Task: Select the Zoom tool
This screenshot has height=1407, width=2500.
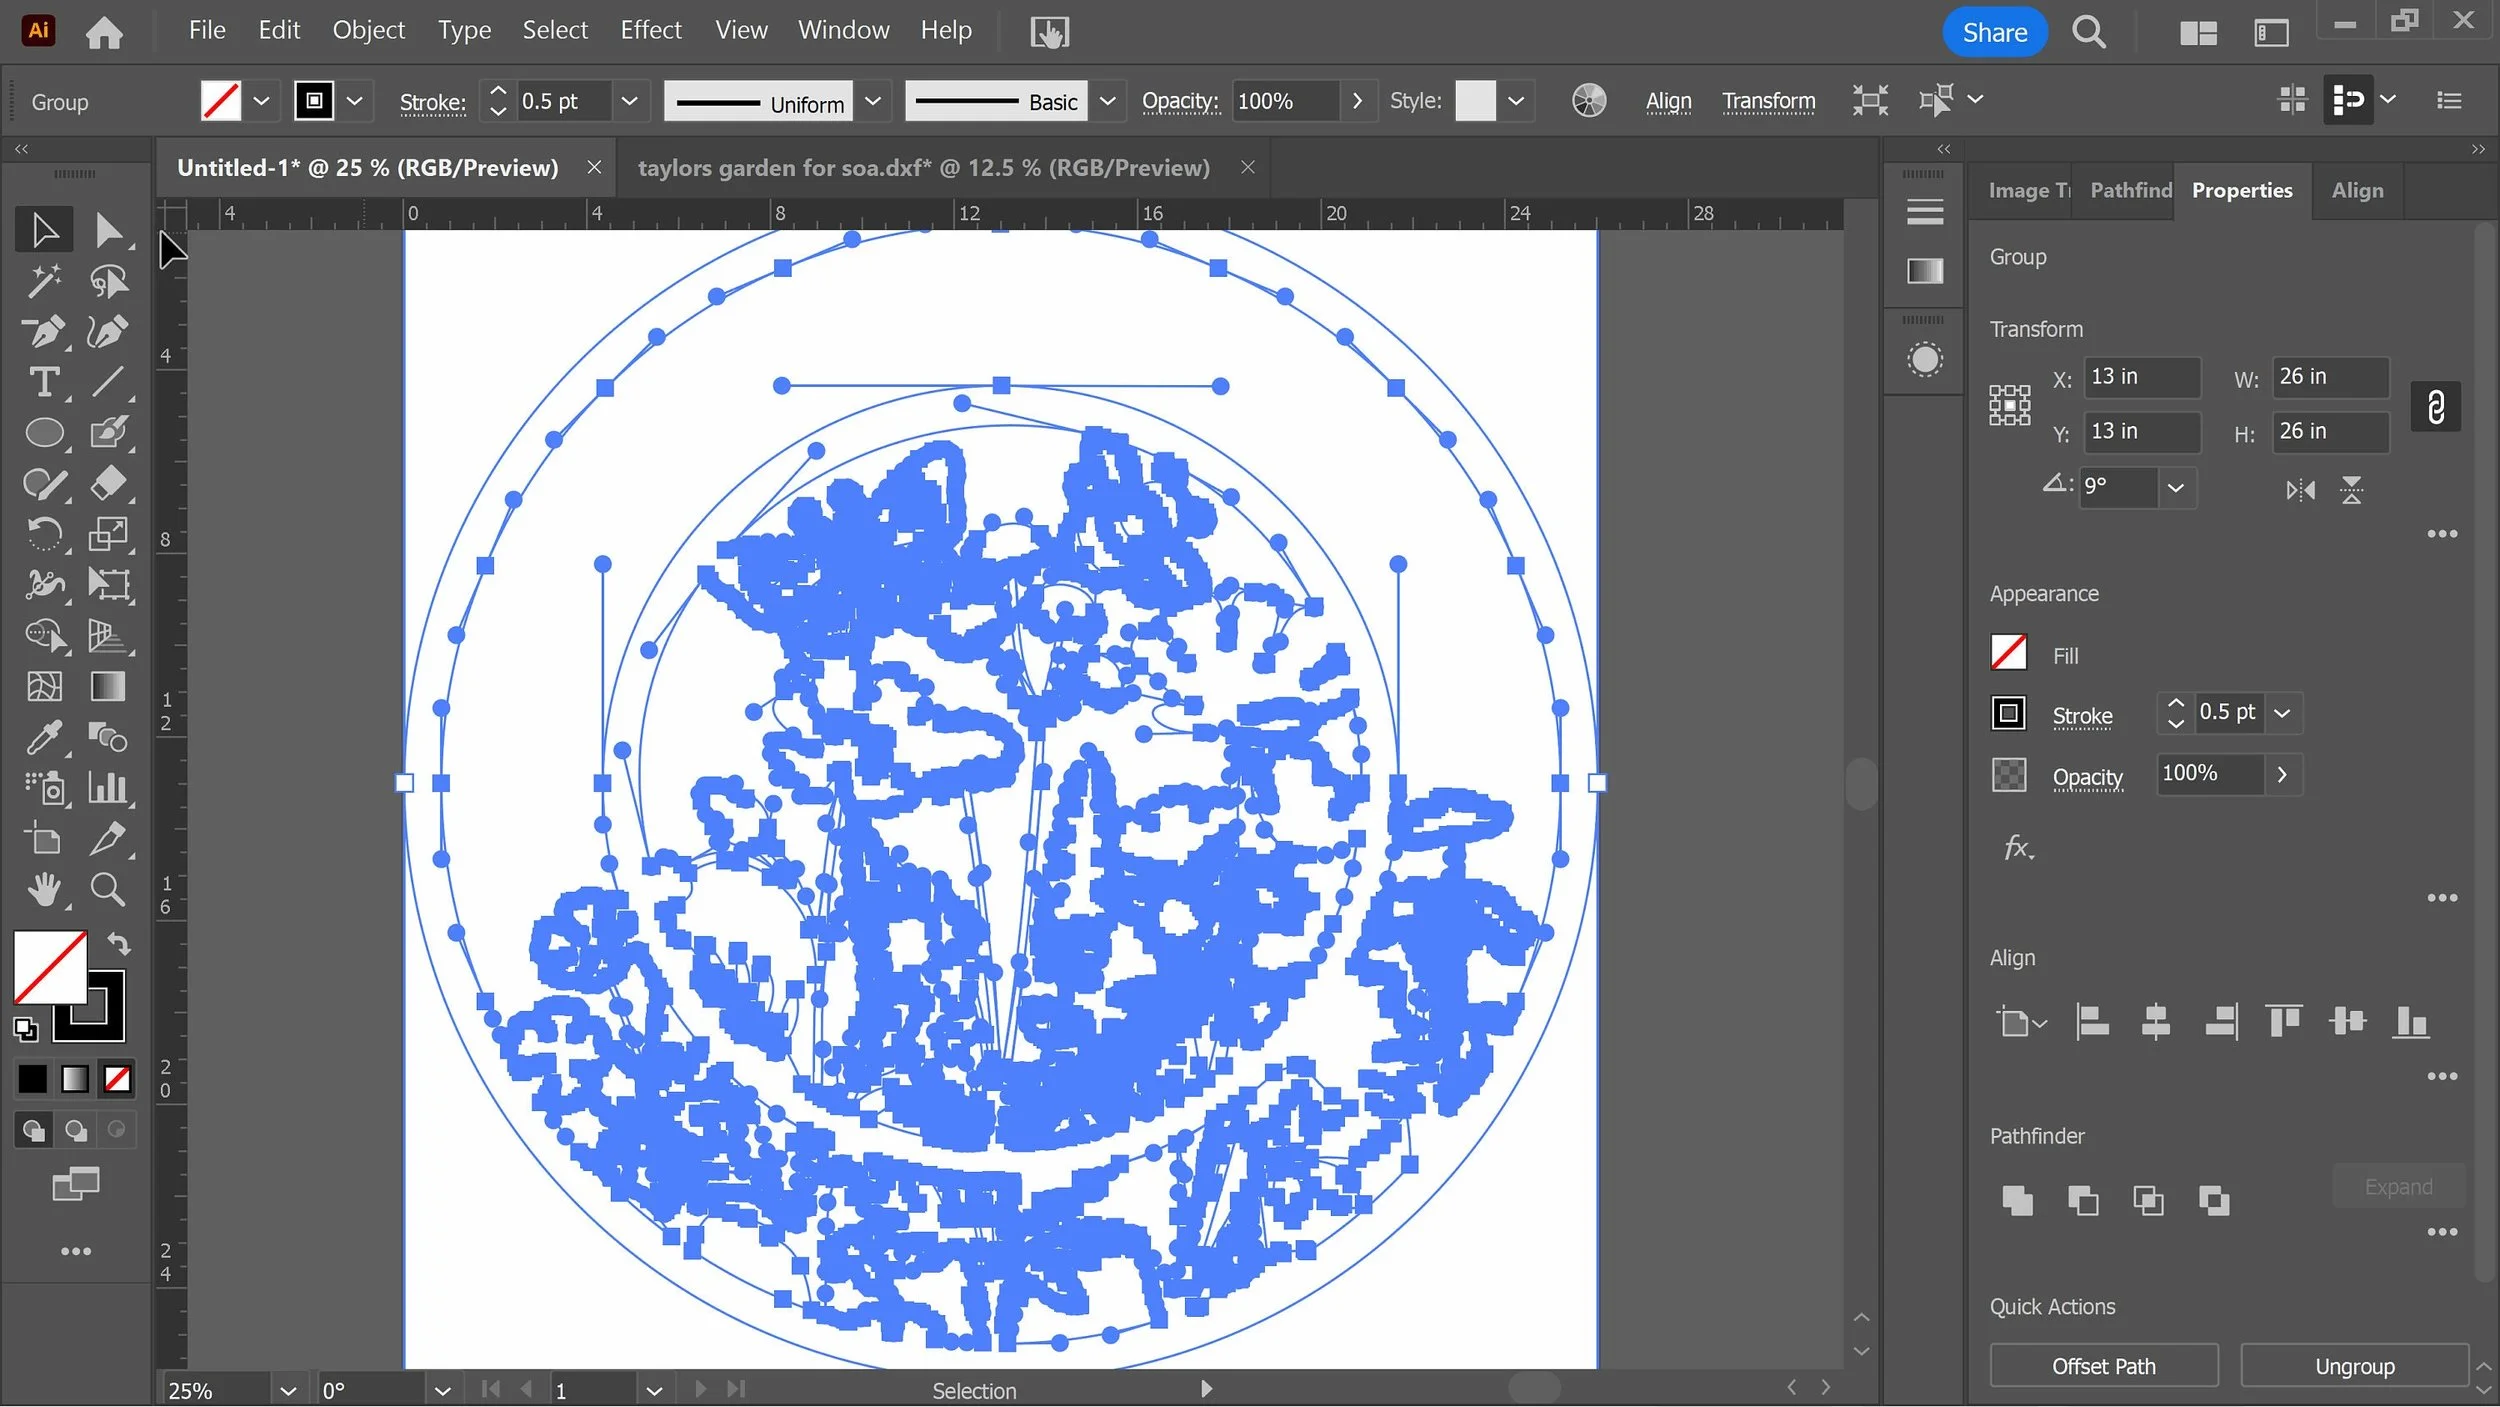Action: coord(107,889)
